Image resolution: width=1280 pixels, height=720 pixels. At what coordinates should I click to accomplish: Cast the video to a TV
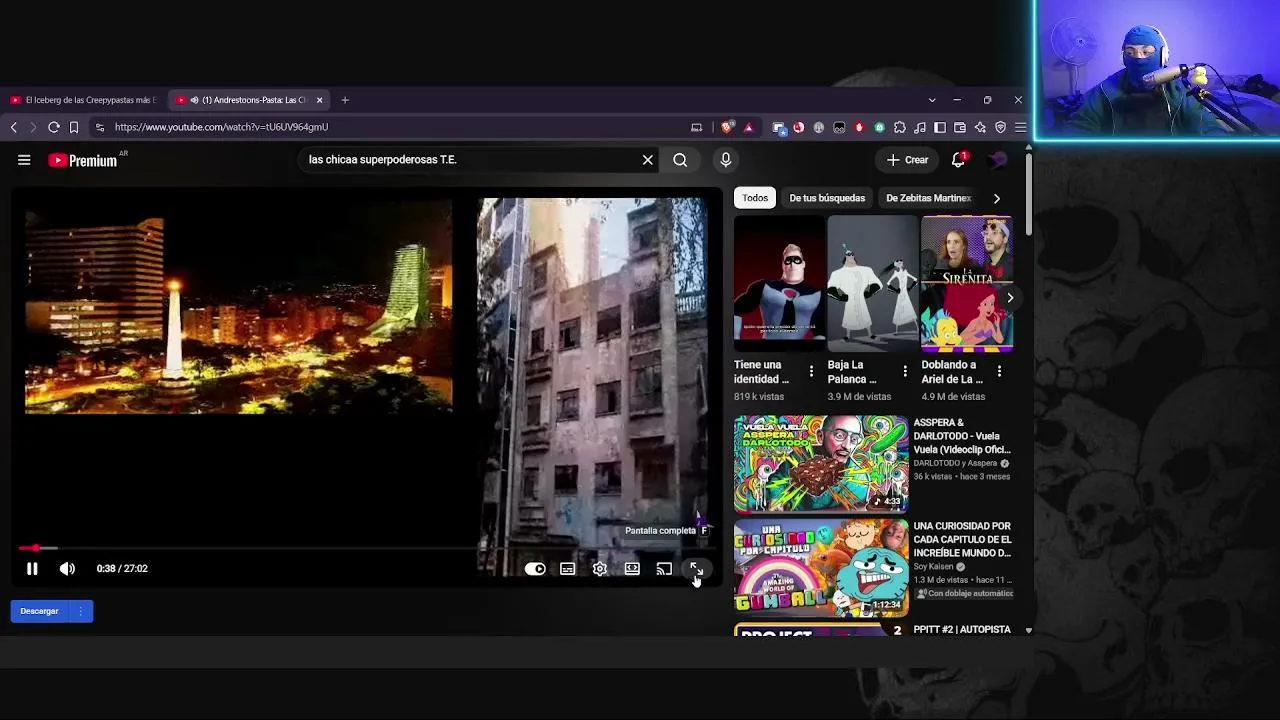[x=664, y=569]
